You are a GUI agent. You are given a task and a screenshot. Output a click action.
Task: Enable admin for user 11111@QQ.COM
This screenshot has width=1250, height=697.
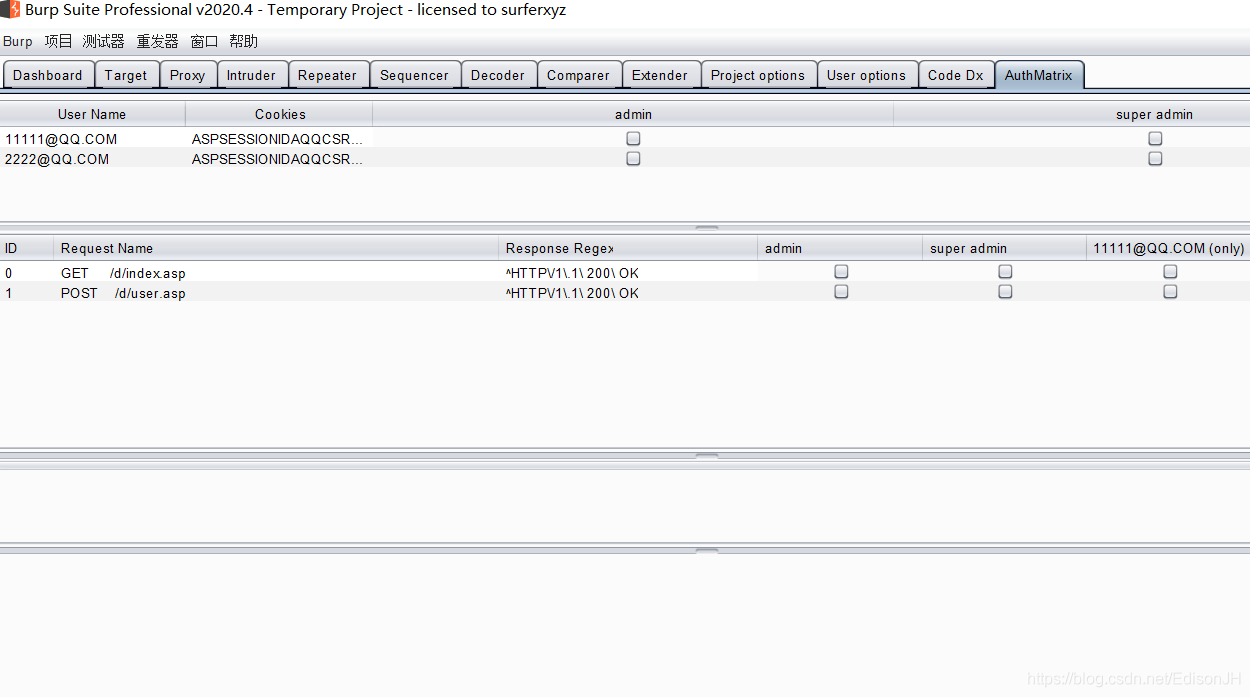click(x=633, y=138)
